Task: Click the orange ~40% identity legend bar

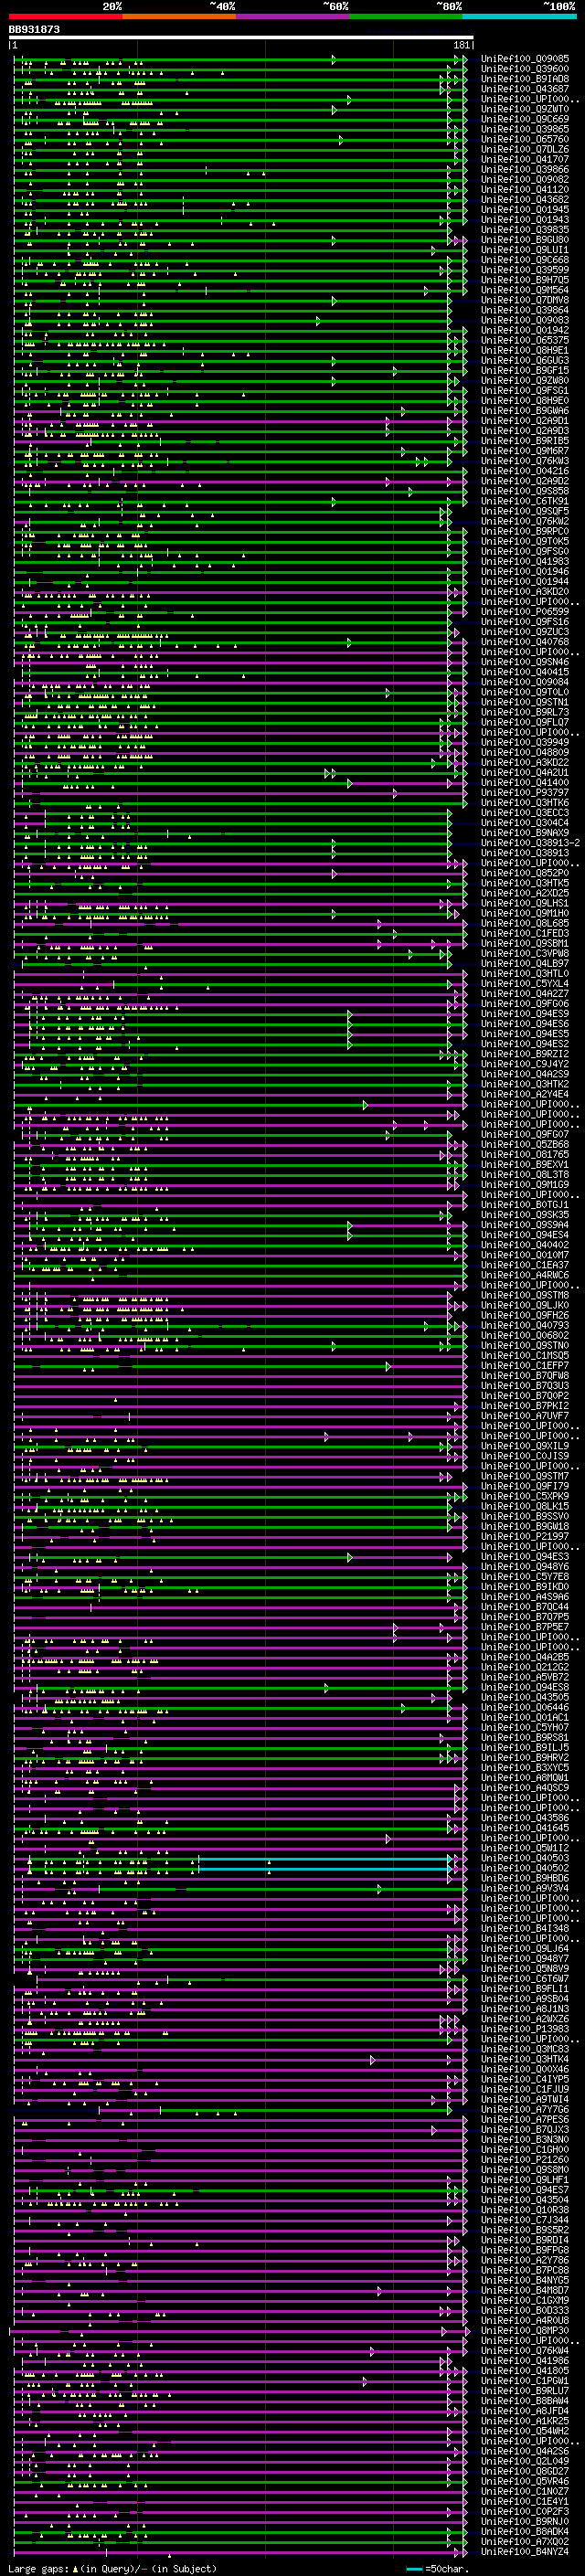Action: 179,16
